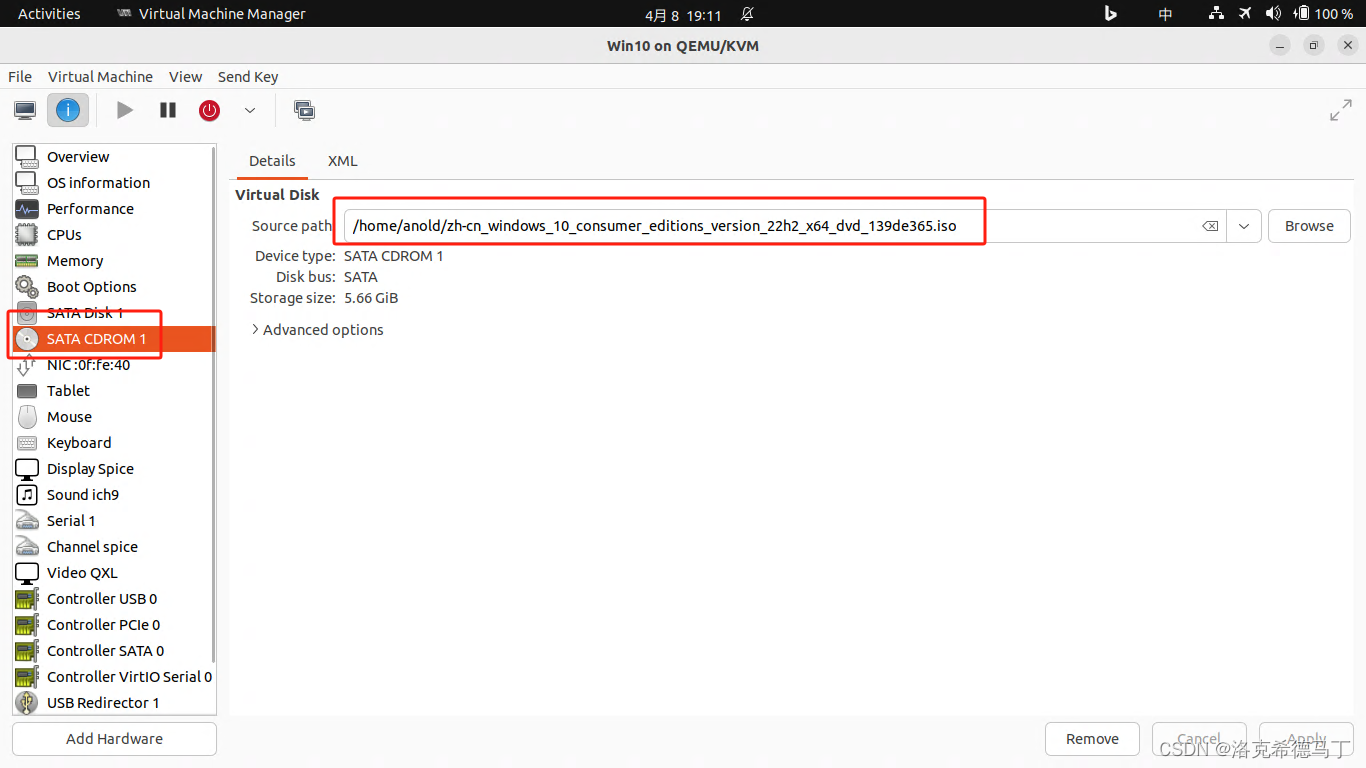Image resolution: width=1366 pixels, height=768 pixels.
Task: Open Activities overview
Action: click(x=49, y=14)
